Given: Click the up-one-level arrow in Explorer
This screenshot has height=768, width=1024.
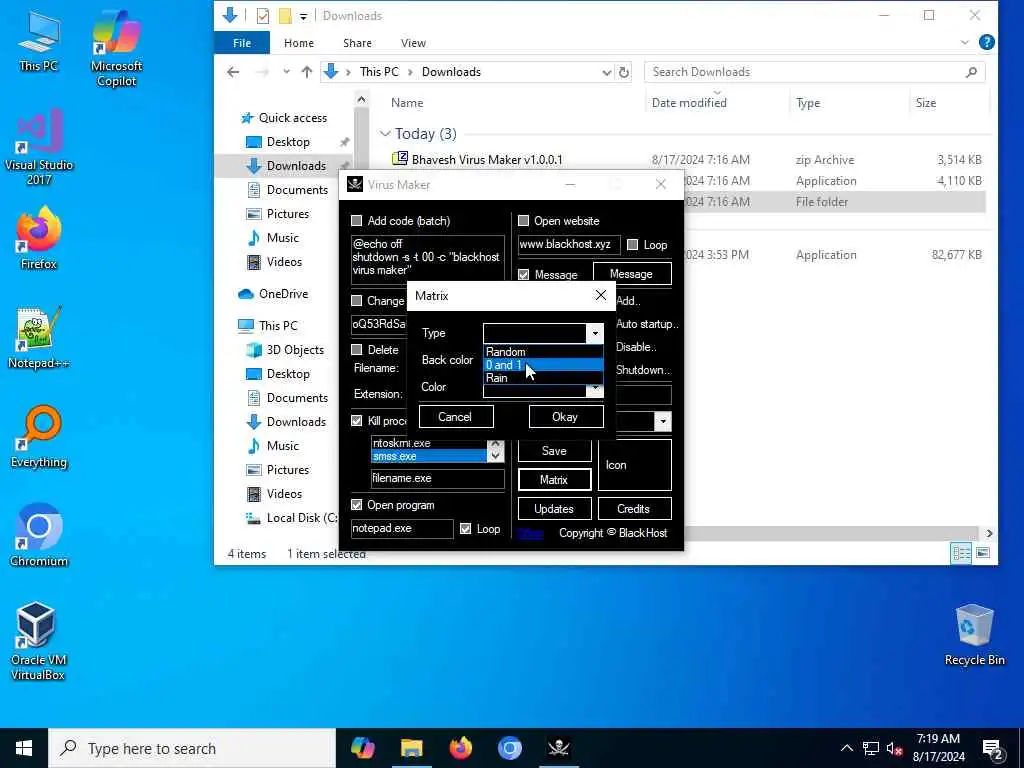Looking at the screenshot, I should click(307, 72).
